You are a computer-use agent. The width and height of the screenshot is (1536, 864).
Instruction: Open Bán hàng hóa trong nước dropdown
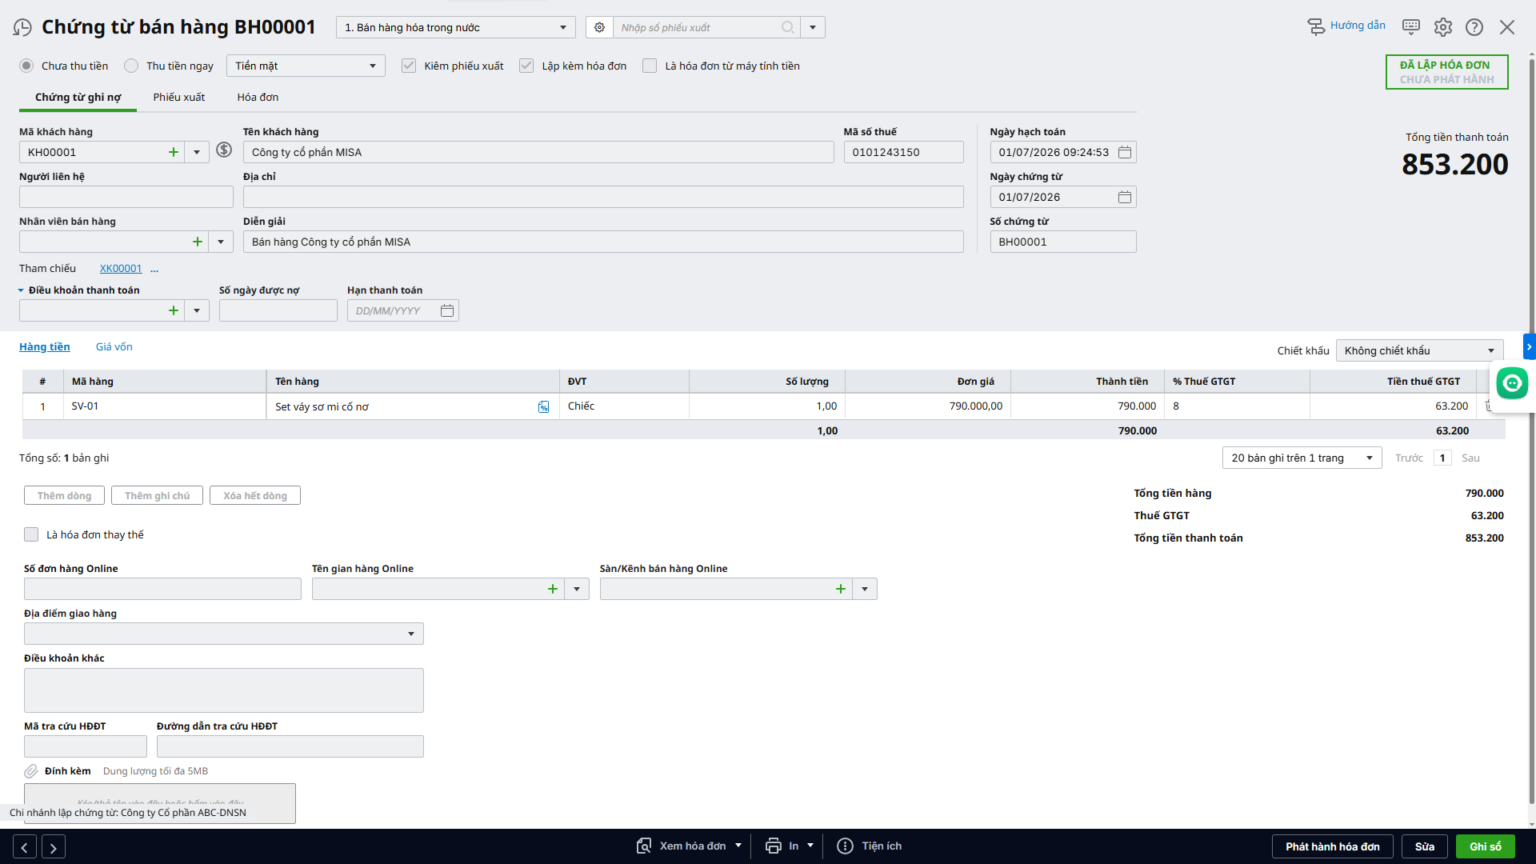pos(455,28)
